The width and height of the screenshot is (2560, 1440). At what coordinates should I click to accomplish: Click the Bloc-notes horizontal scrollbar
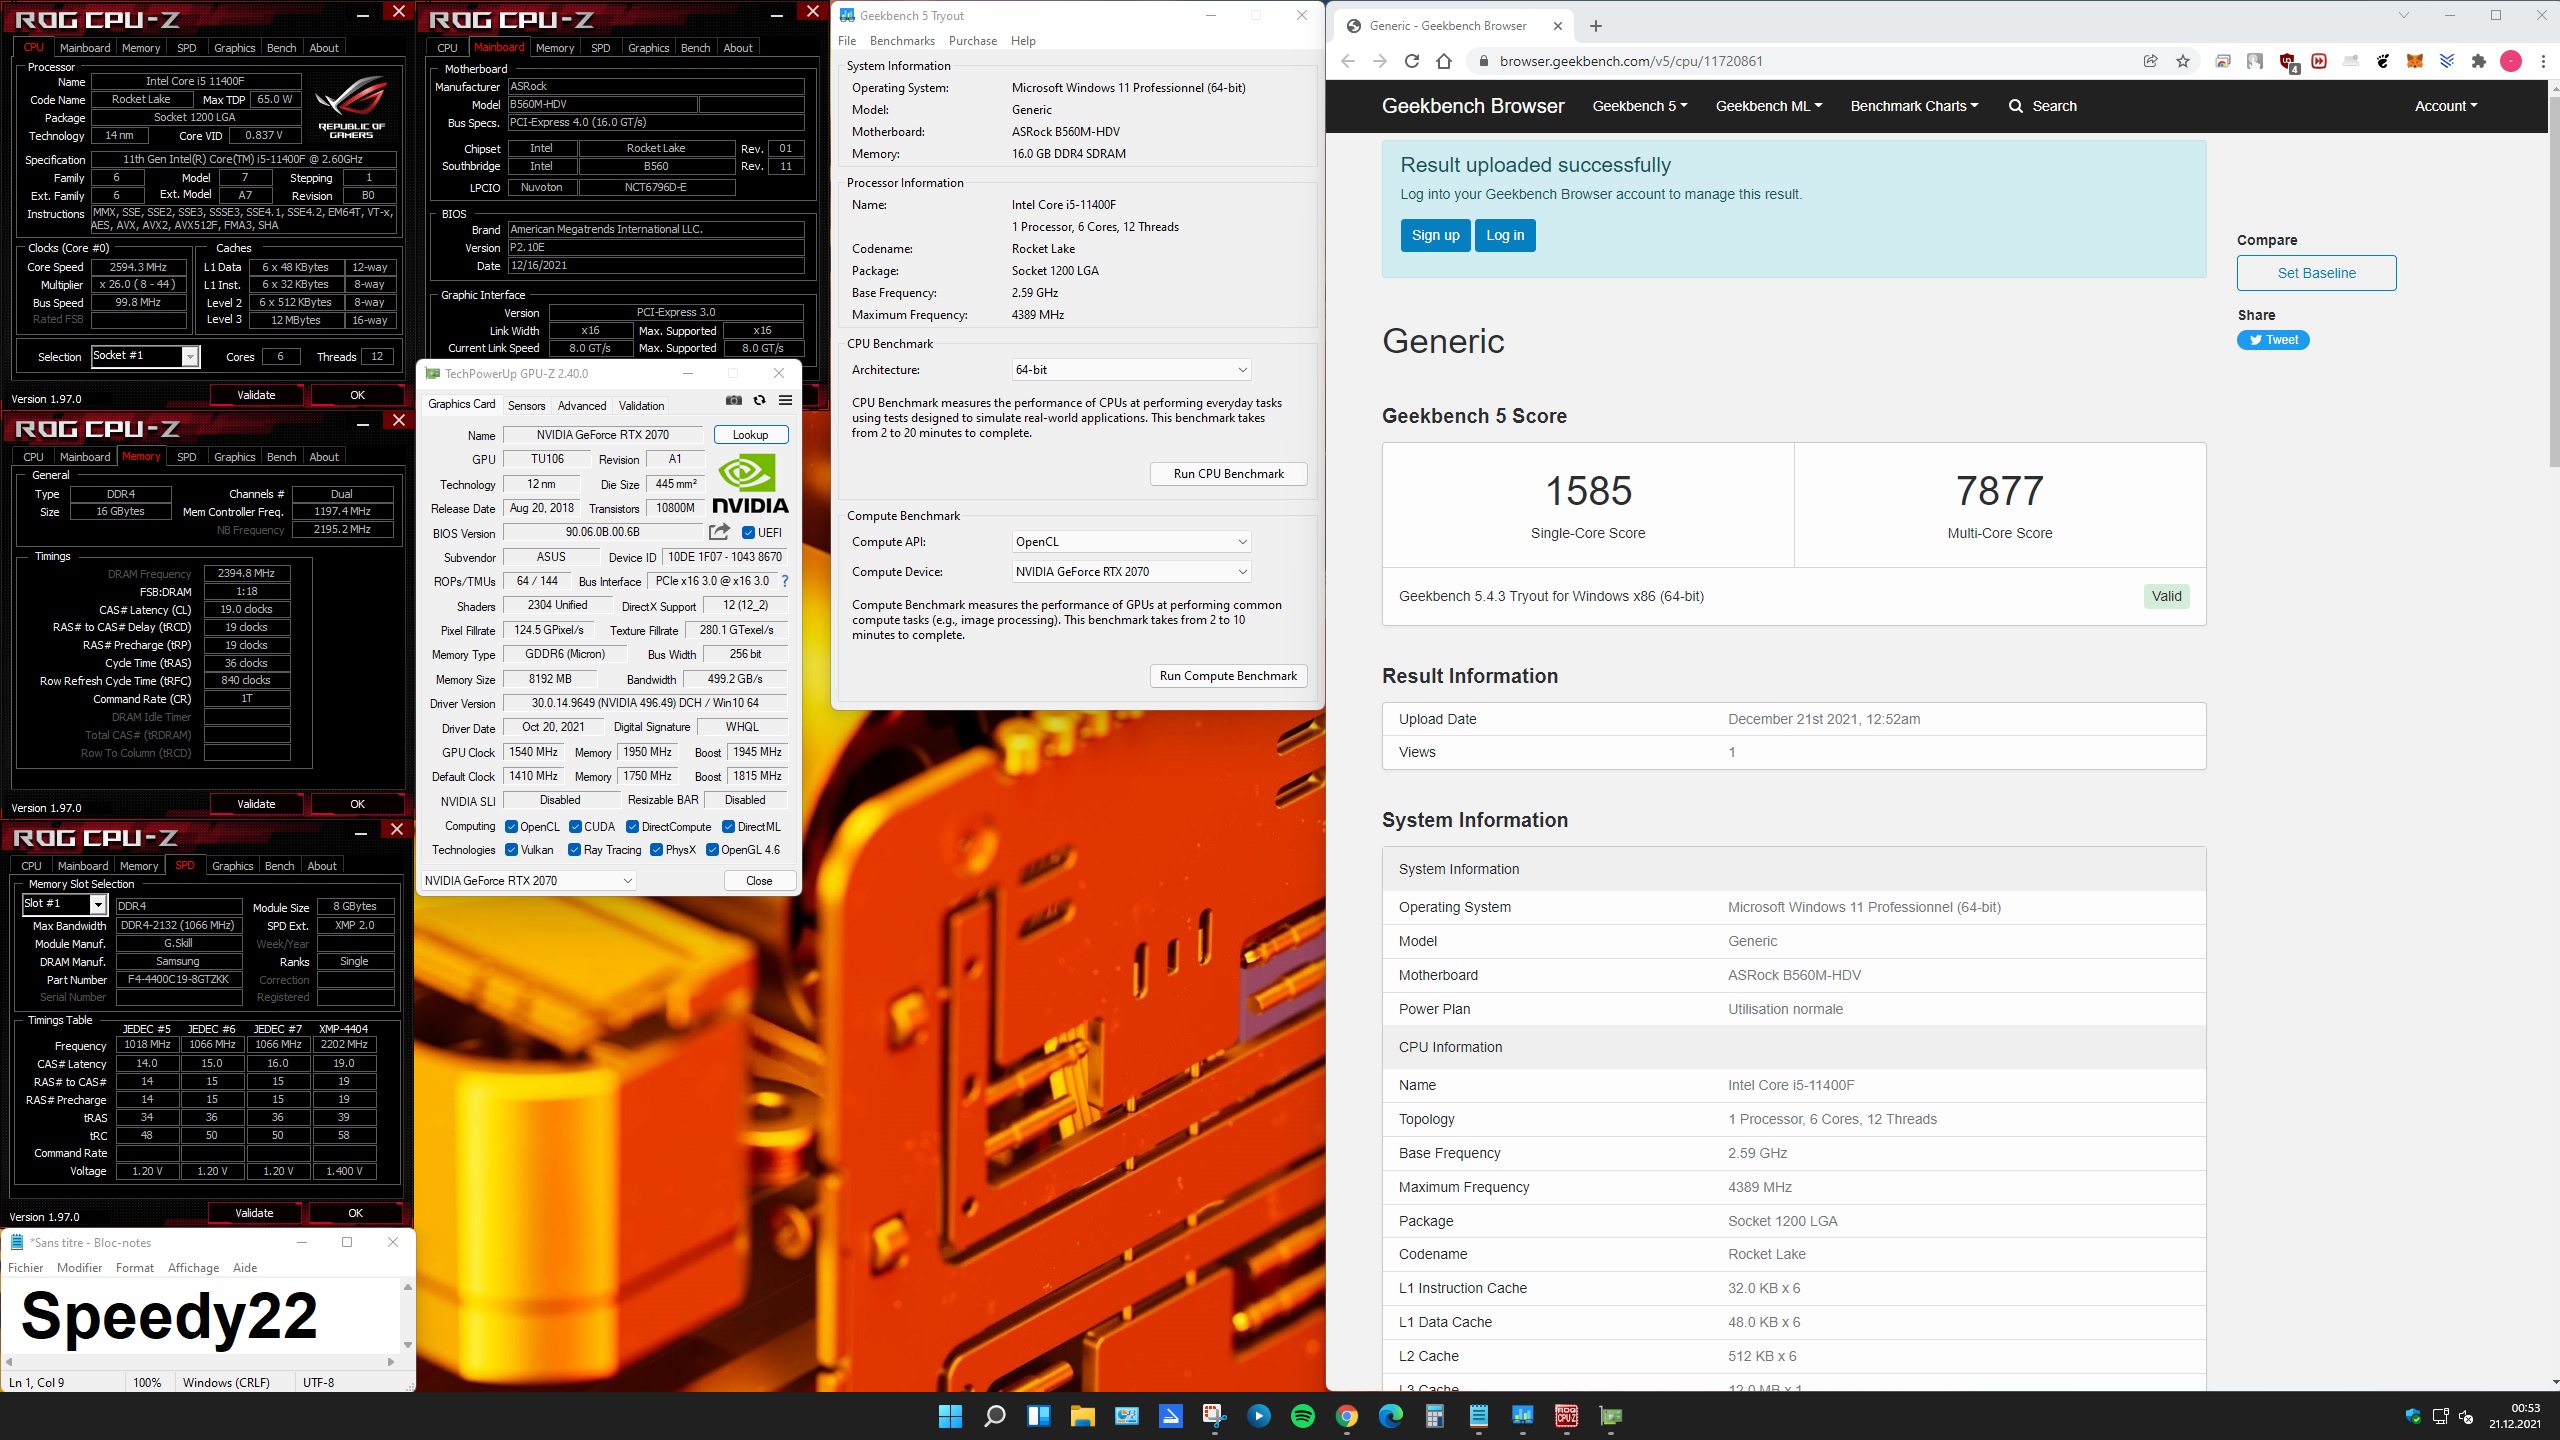(200, 1362)
